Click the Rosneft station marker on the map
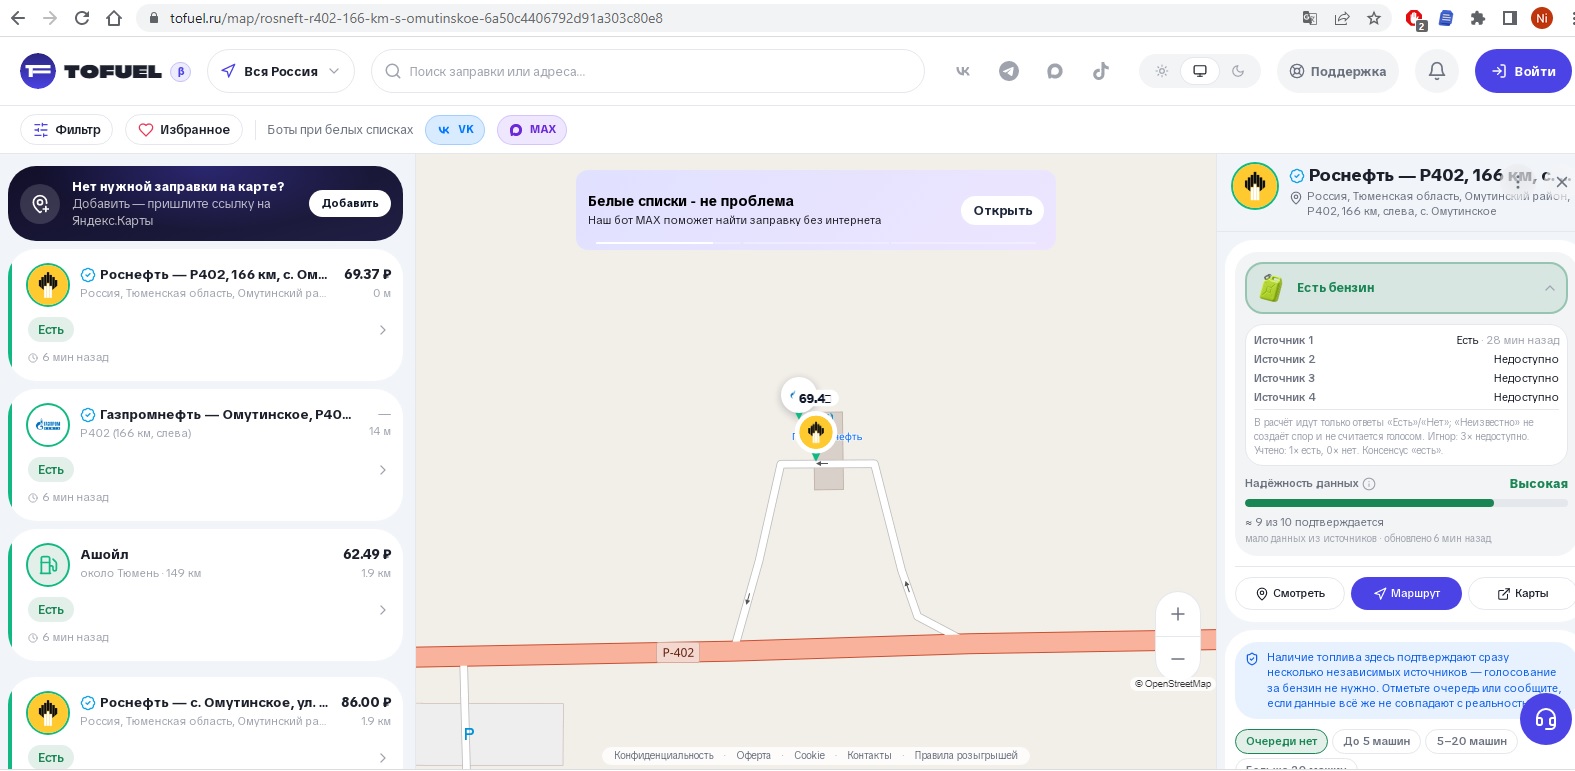 (x=816, y=432)
